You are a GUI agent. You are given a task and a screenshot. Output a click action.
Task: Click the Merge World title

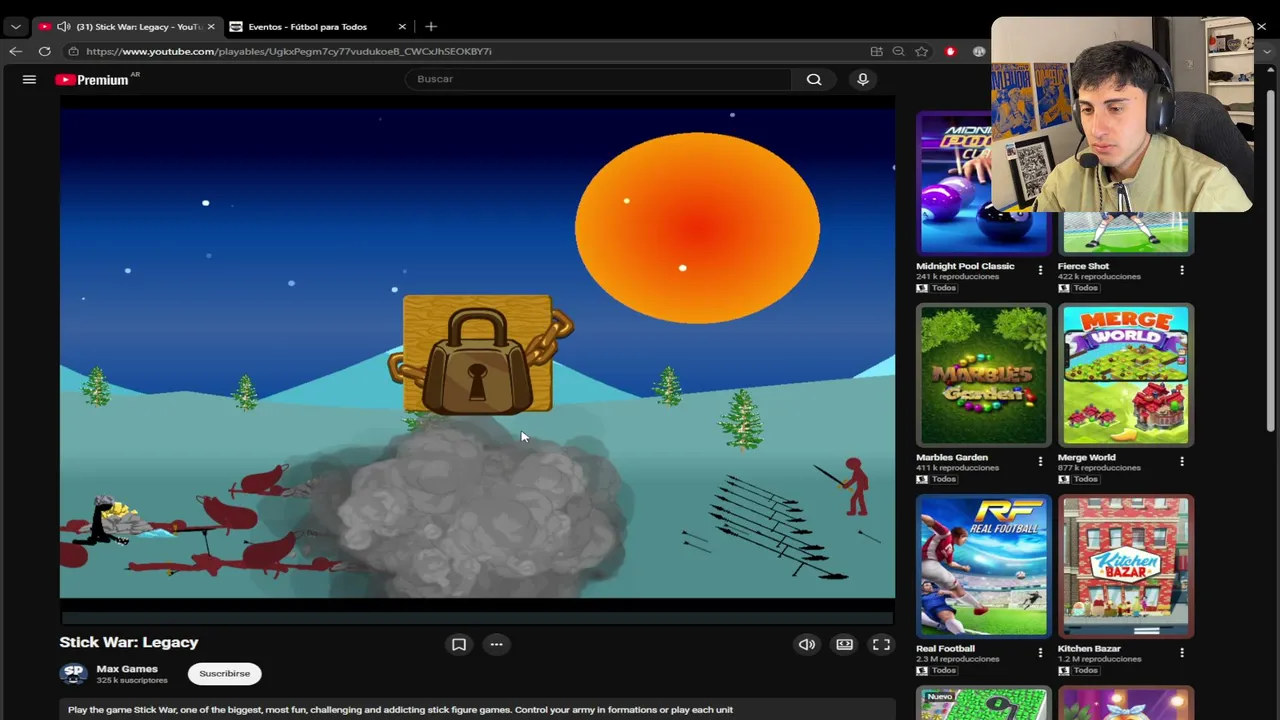[x=1086, y=458]
